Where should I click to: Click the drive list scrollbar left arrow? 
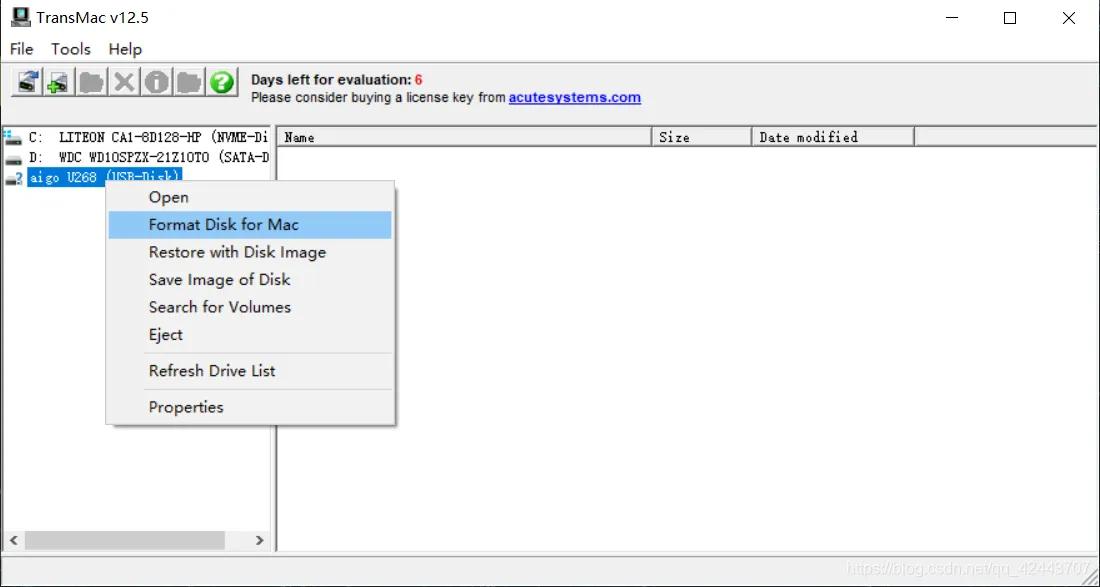click(x=13, y=540)
